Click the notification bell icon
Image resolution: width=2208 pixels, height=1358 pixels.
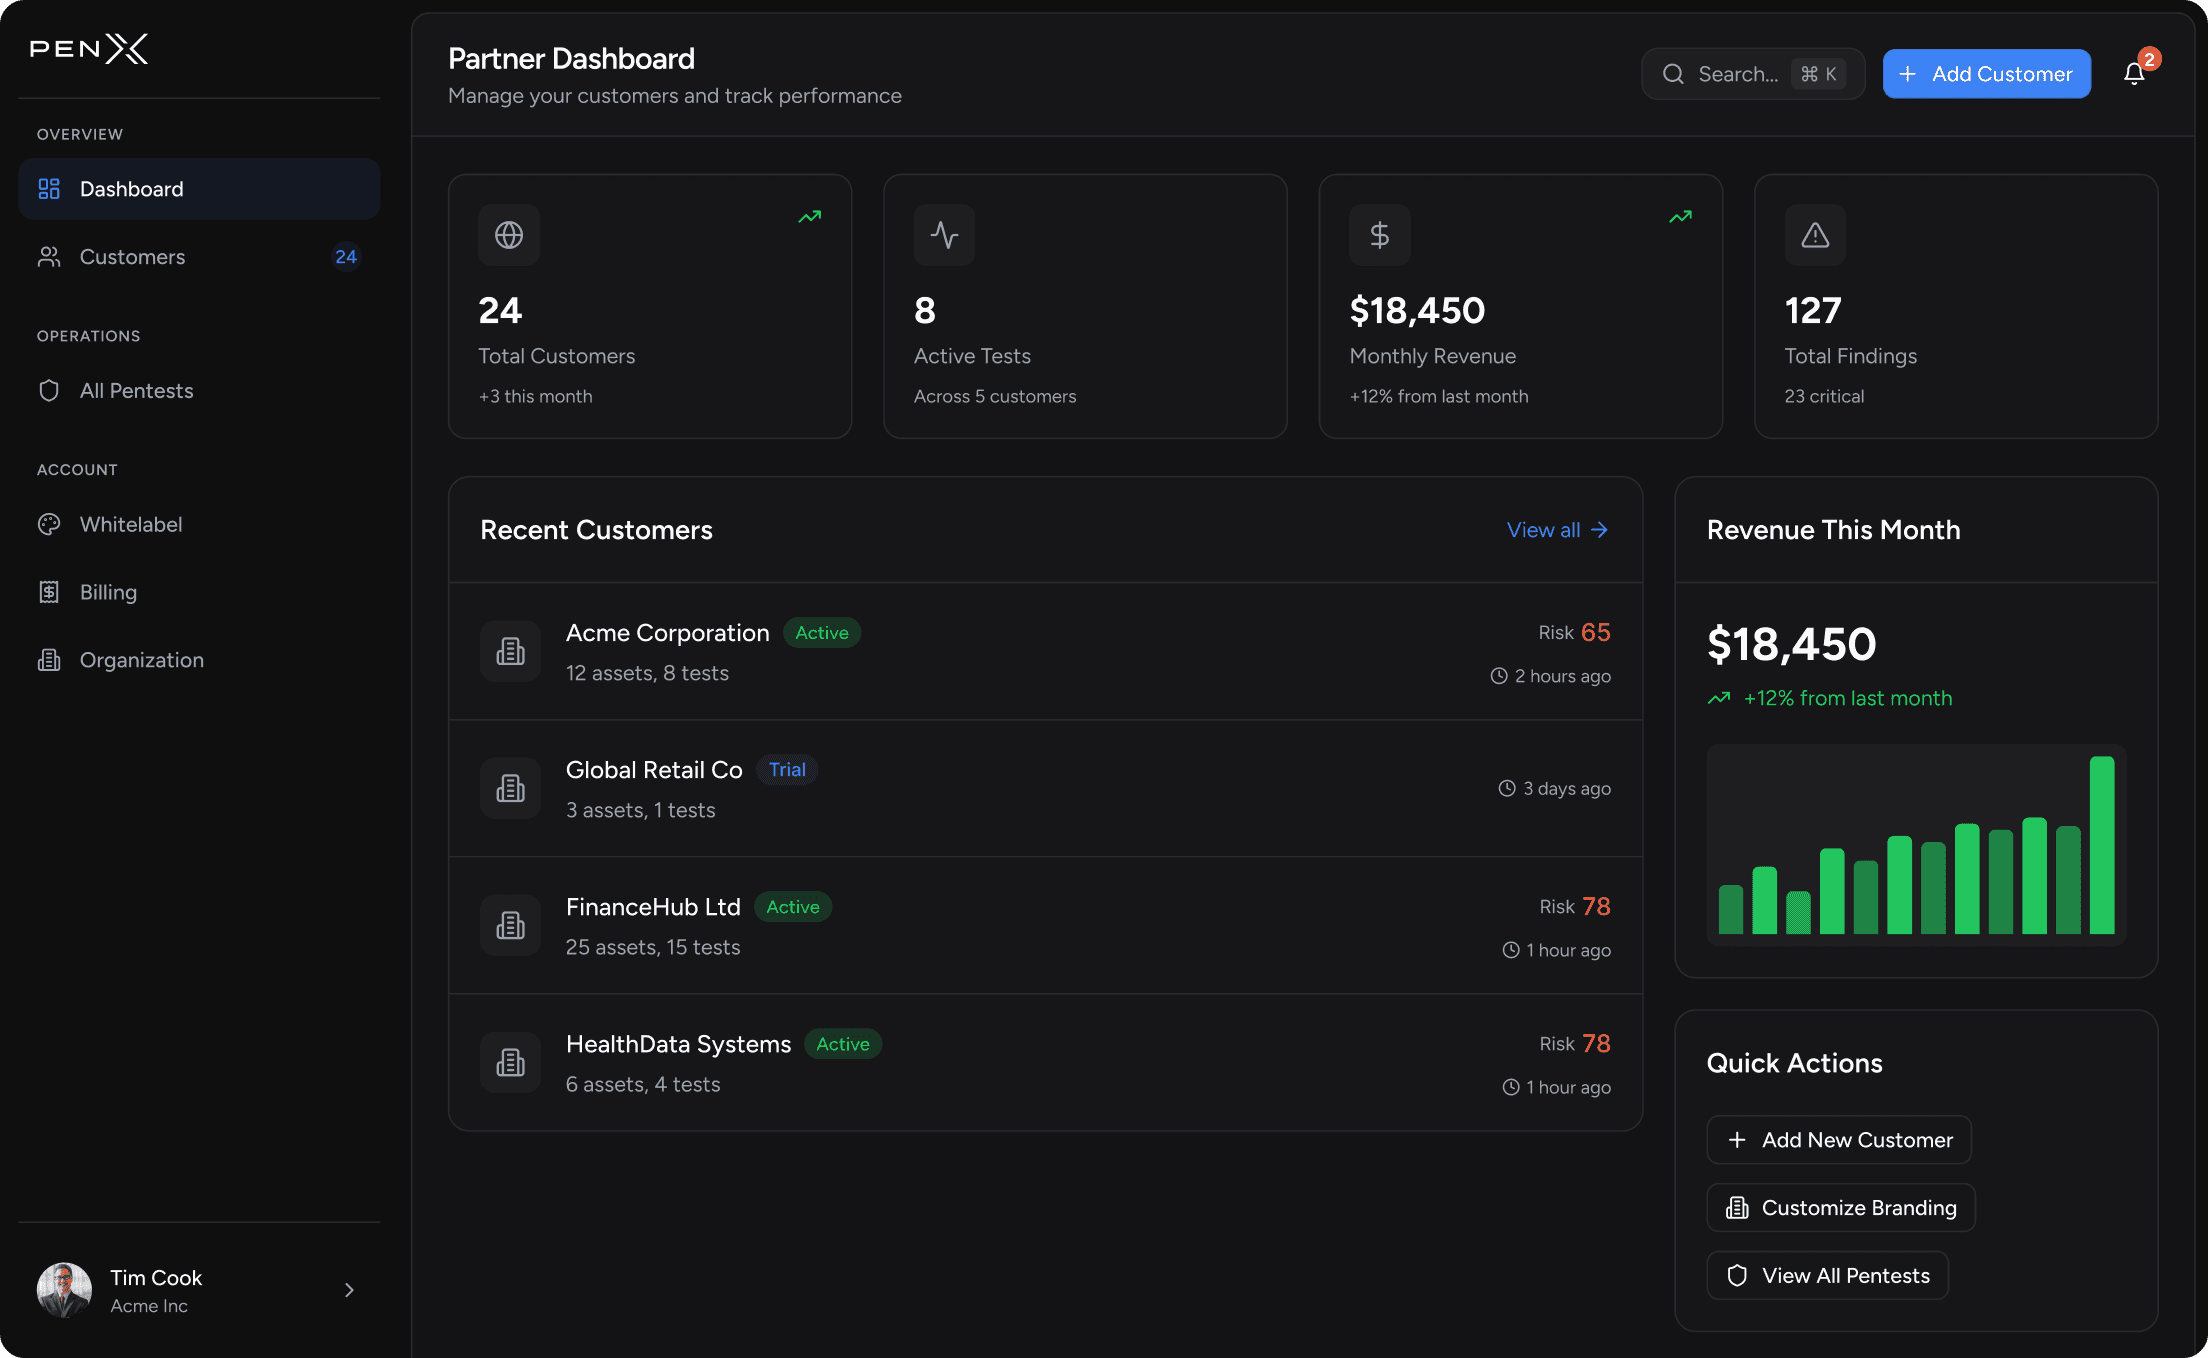[x=2133, y=74]
